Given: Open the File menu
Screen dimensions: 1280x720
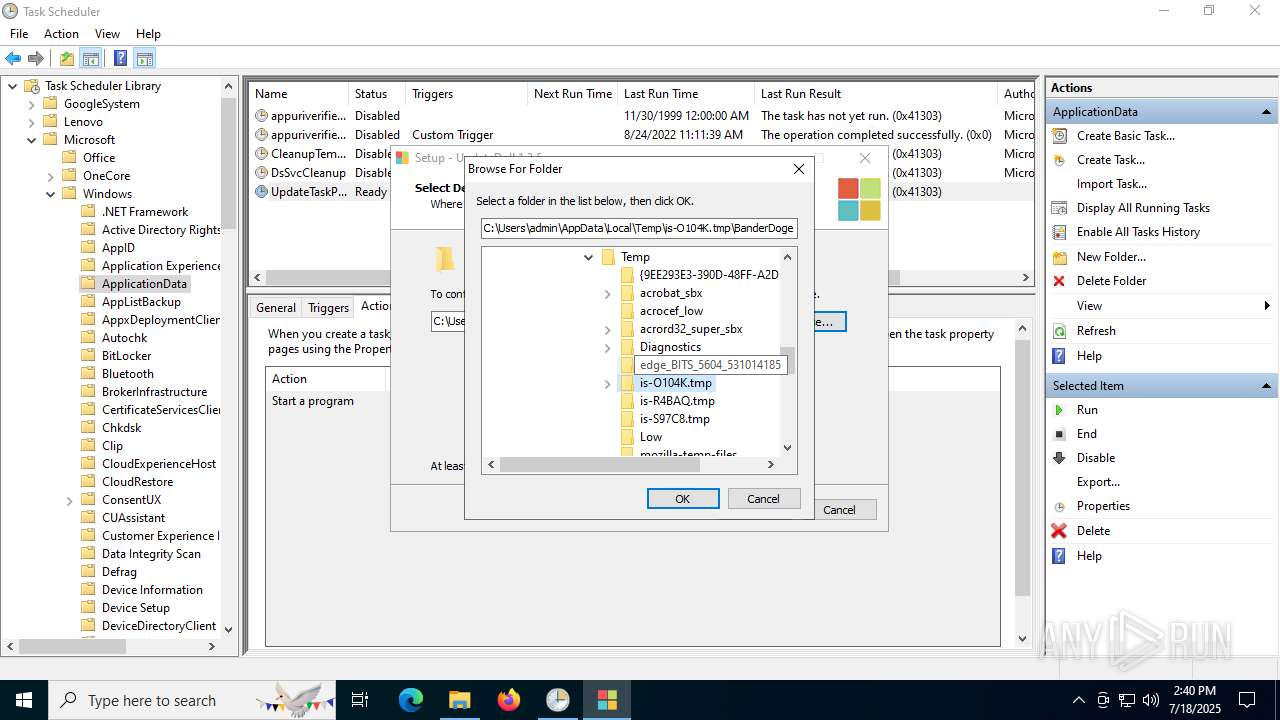Looking at the screenshot, I should [19, 34].
